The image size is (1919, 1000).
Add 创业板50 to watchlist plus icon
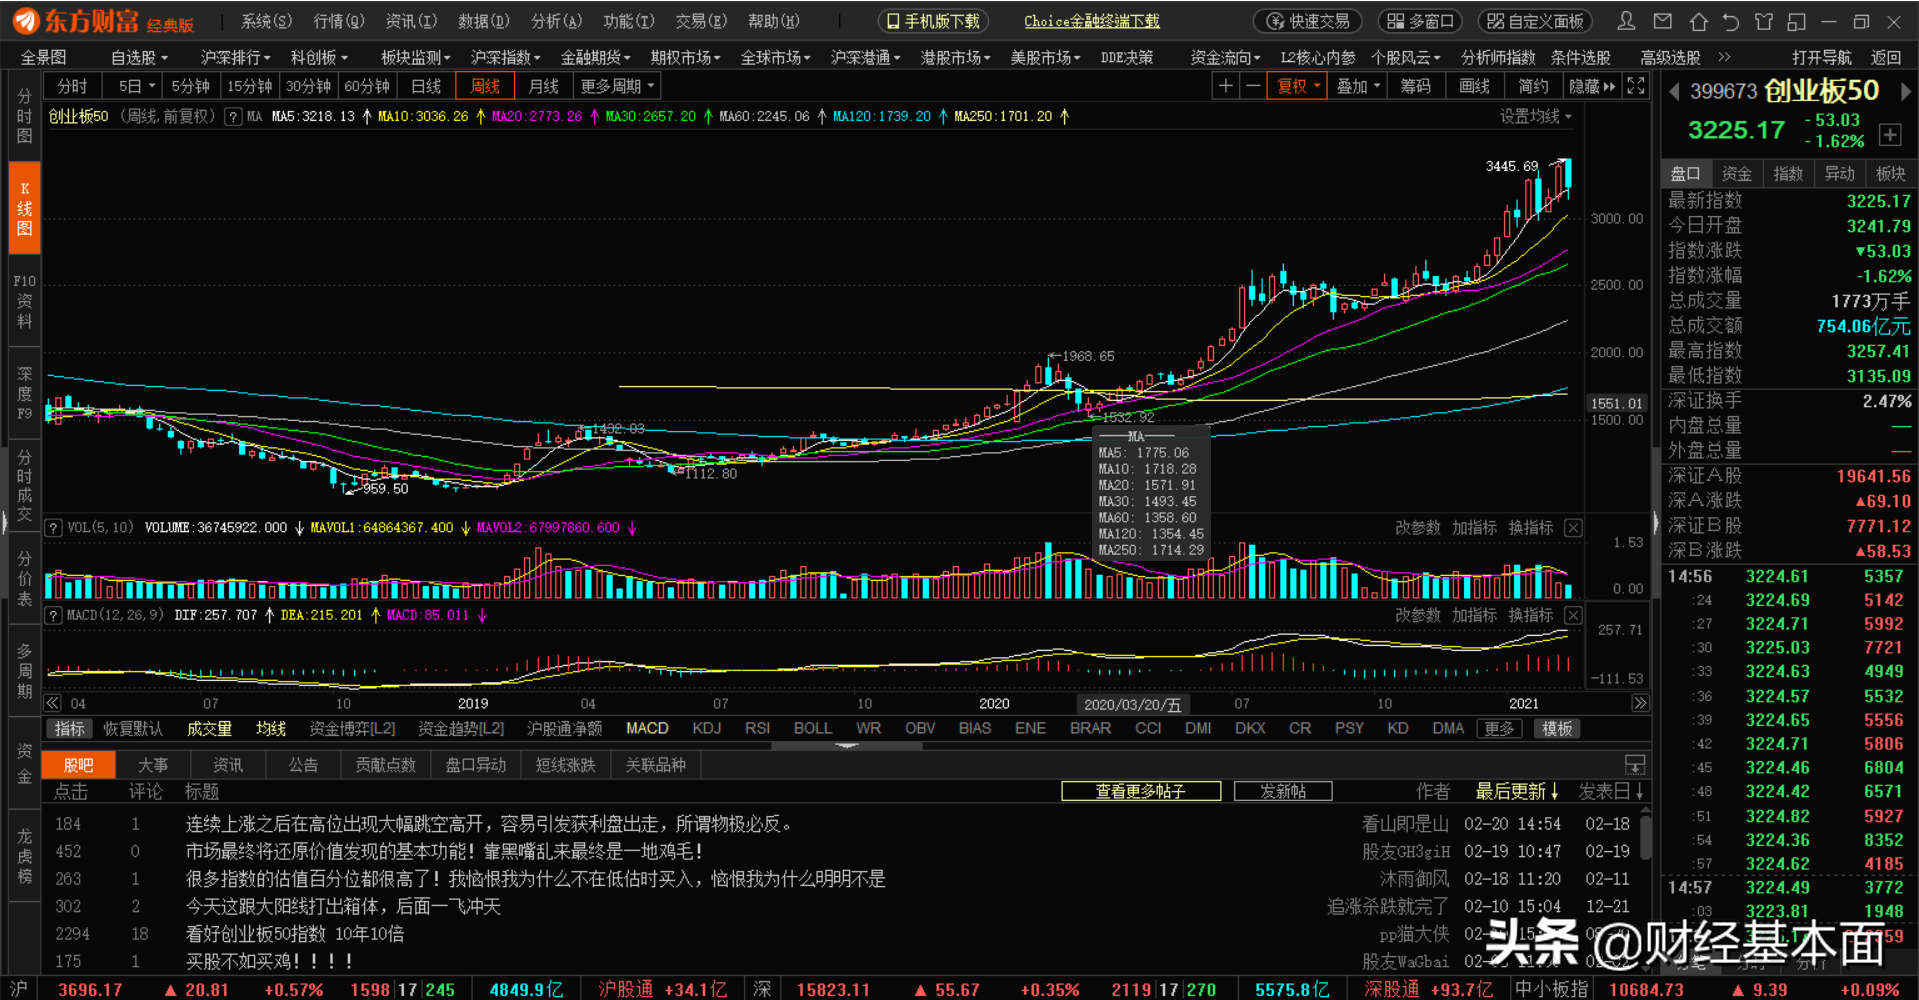pos(1890,134)
